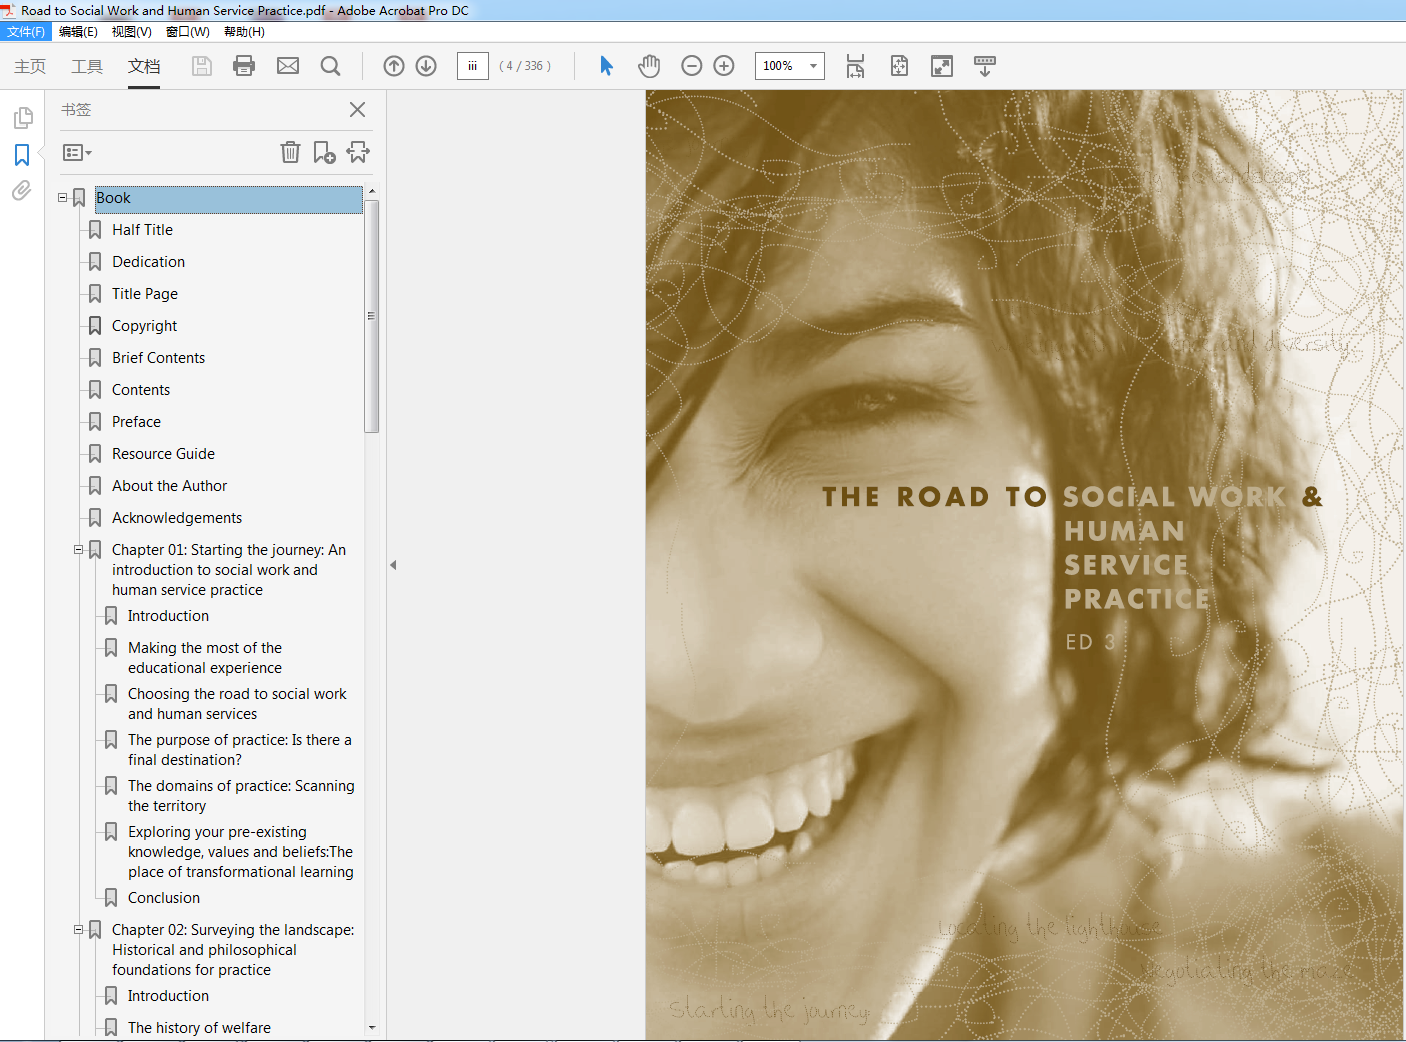The image size is (1406, 1042).
Task: Select the Dedication bookmark
Action: point(148,262)
